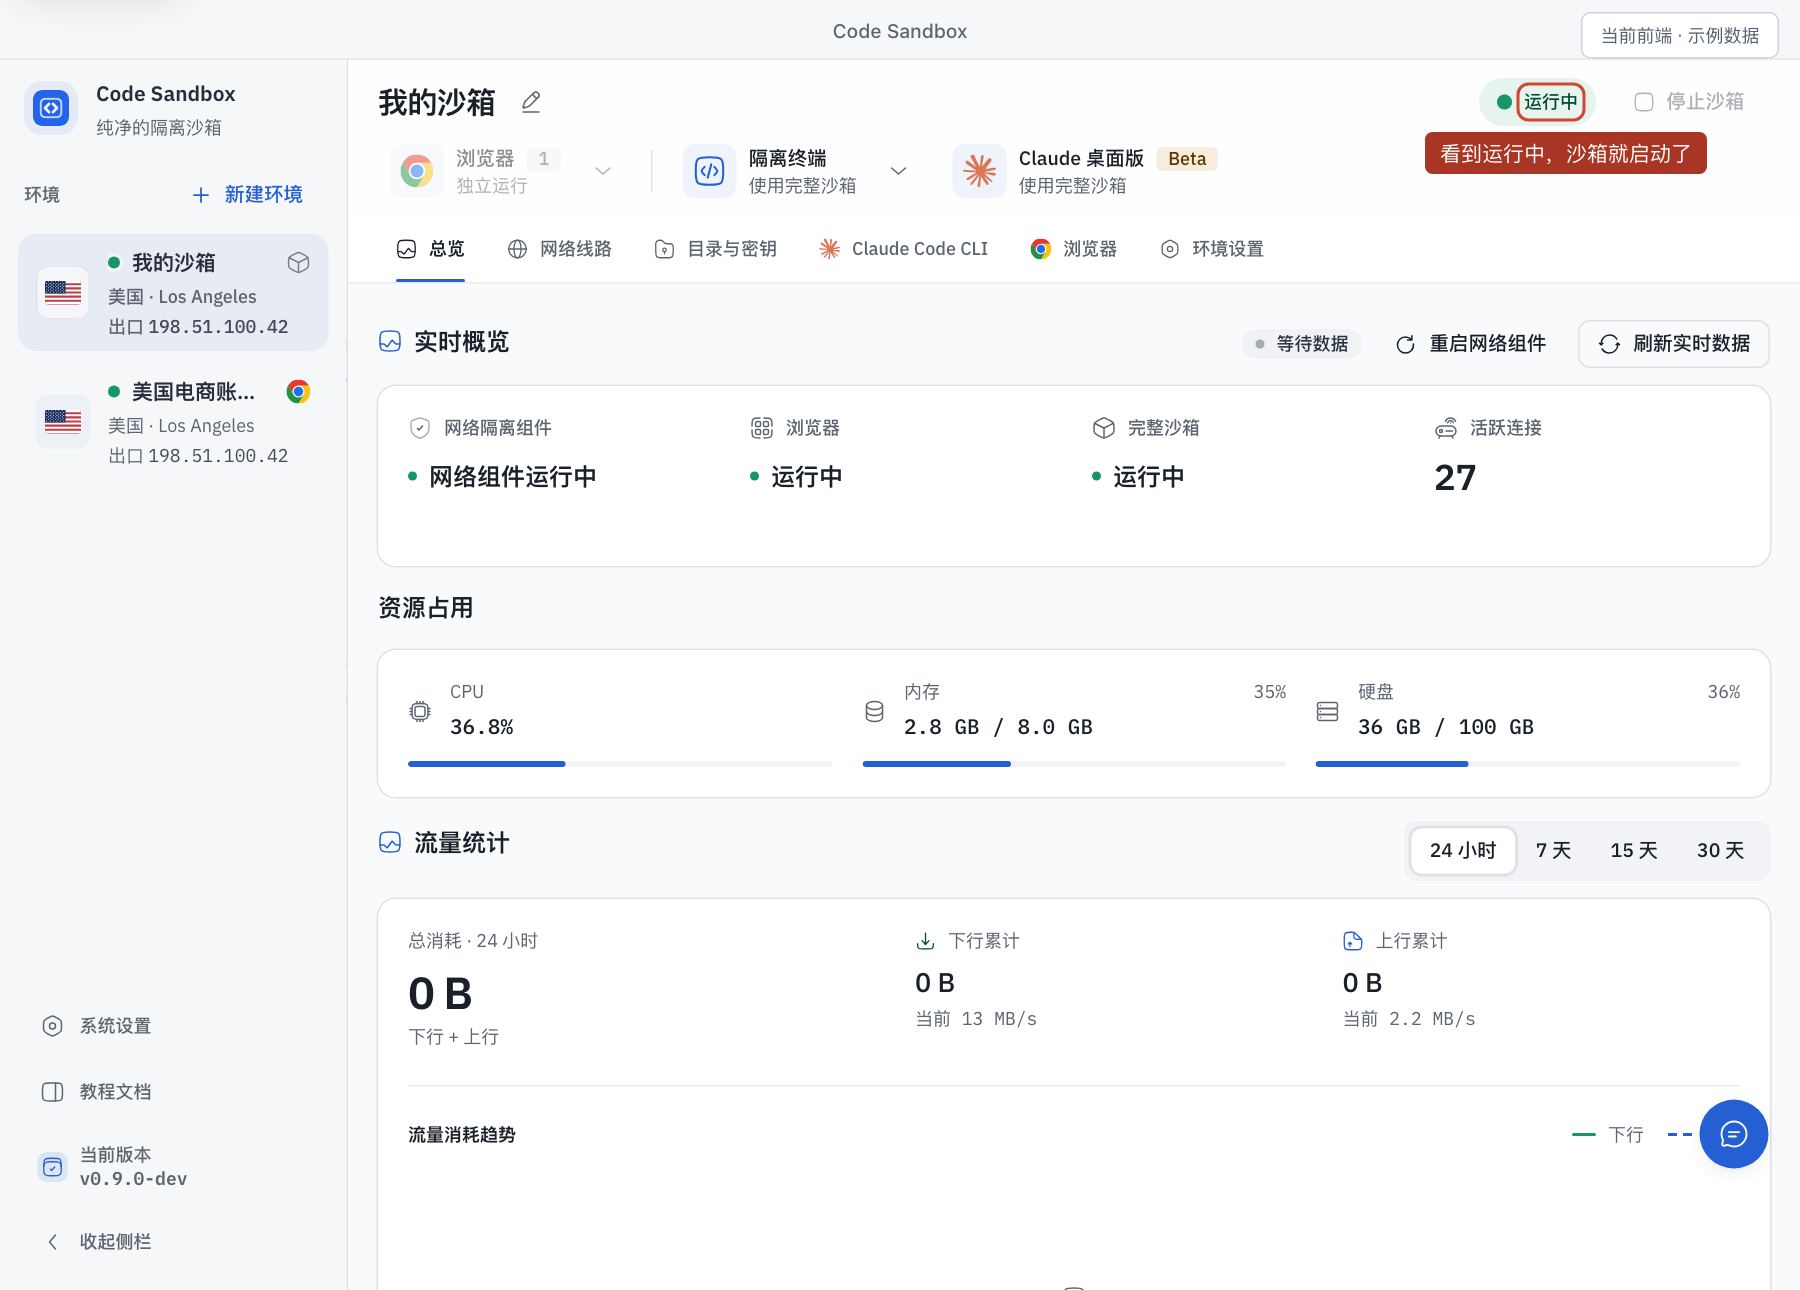Select the 30 天 time range
The image size is (1800, 1290).
[x=1720, y=851]
